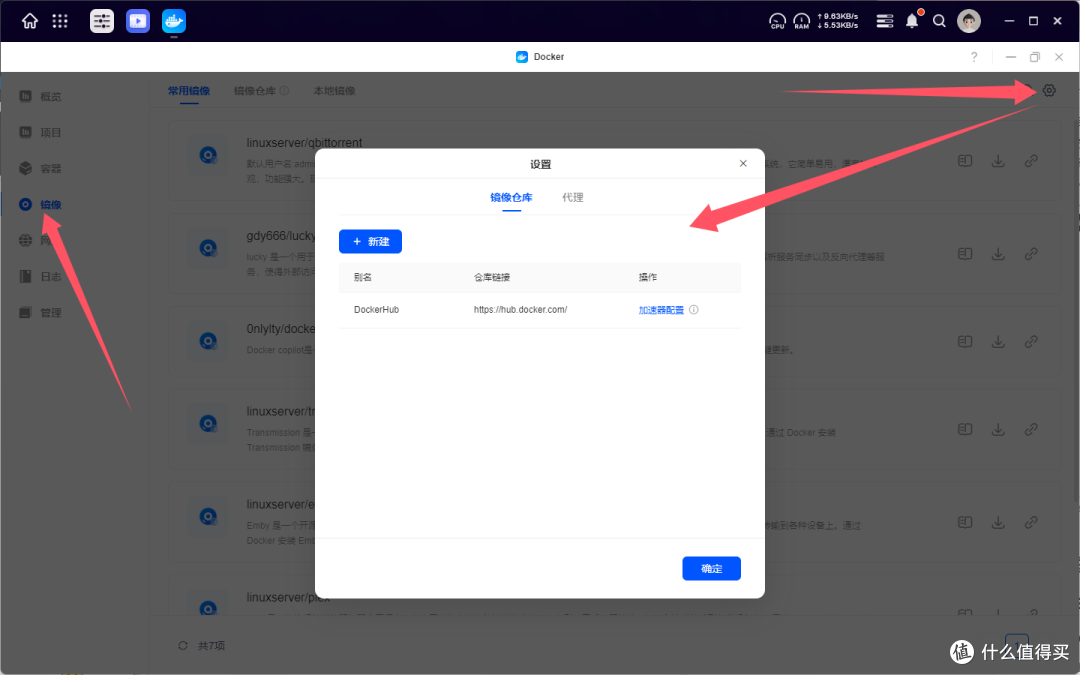Viewport: 1080px width, 675px height.
Task: Click the 共7项 item count text
Action: click(211, 646)
